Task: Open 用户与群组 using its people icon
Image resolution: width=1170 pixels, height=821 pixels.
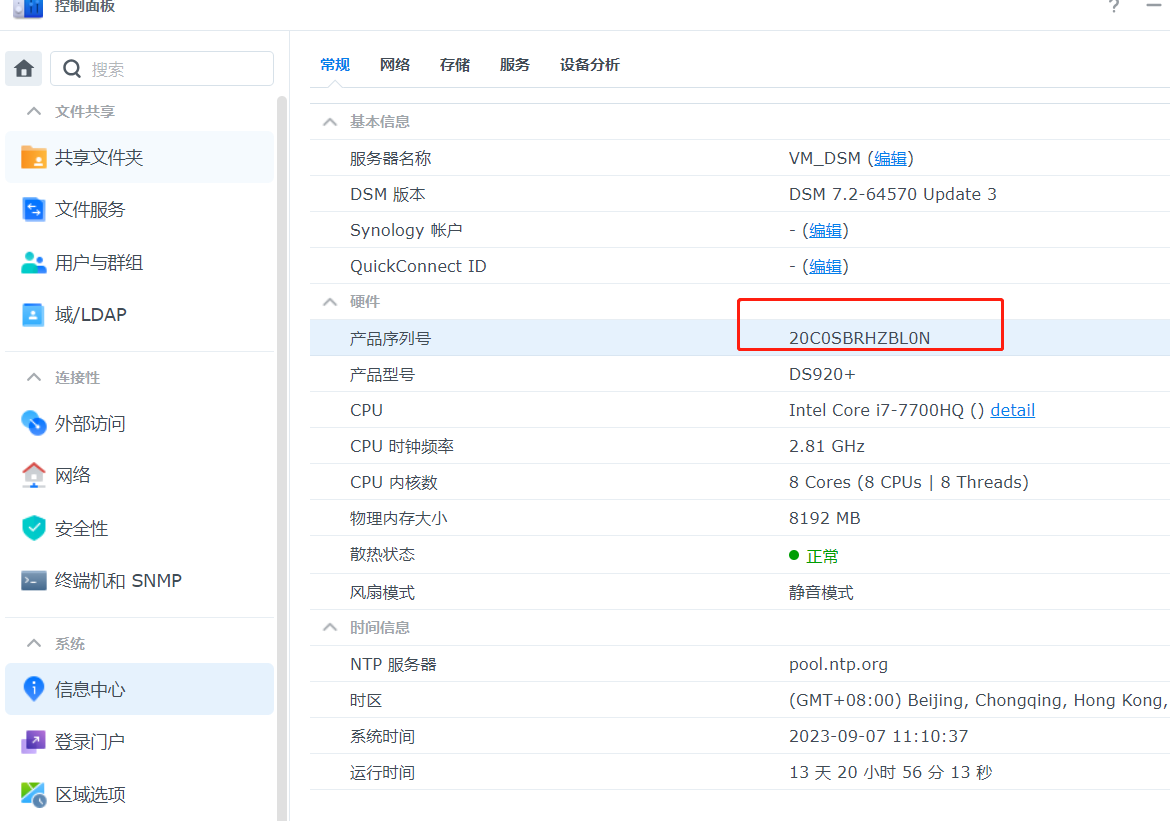Action: [34, 263]
